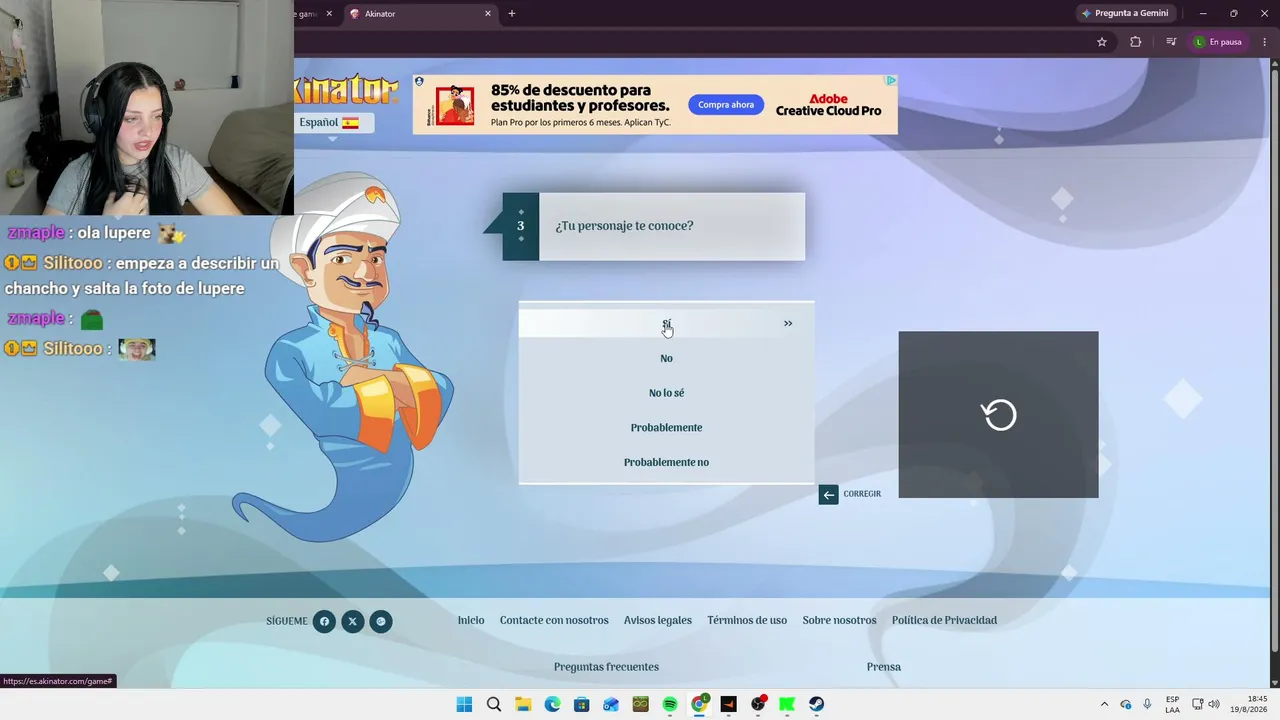Open Windows taskbar search
This screenshot has height=720, width=1280.
click(x=494, y=704)
